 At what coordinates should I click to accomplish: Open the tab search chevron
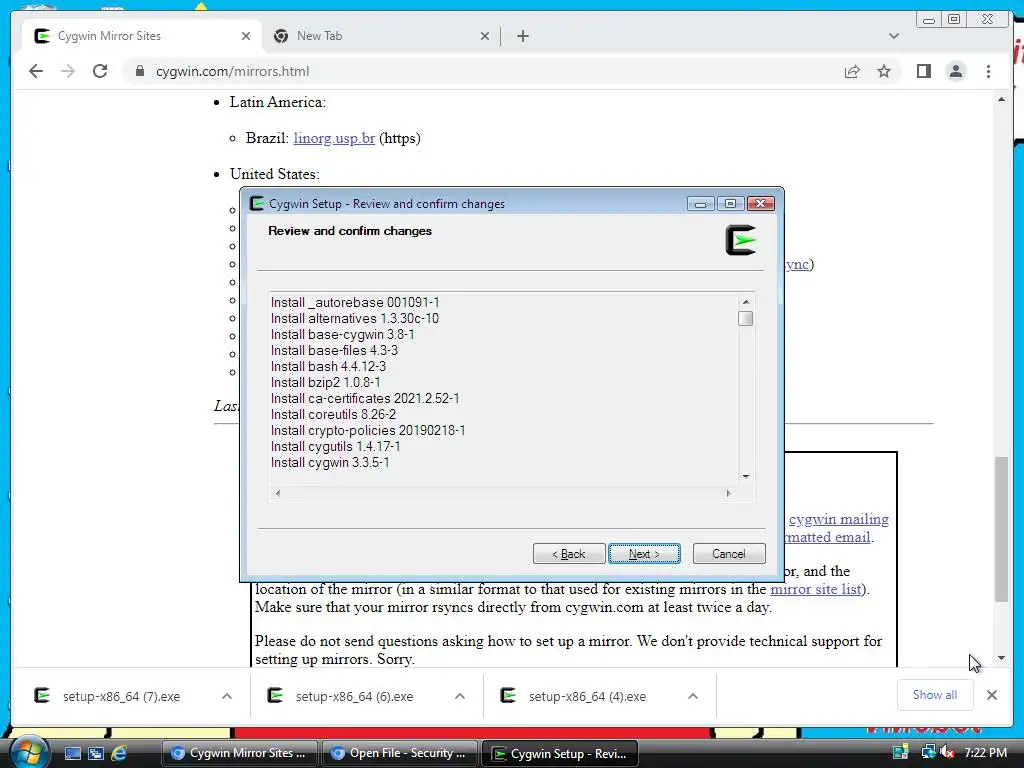point(893,36)
